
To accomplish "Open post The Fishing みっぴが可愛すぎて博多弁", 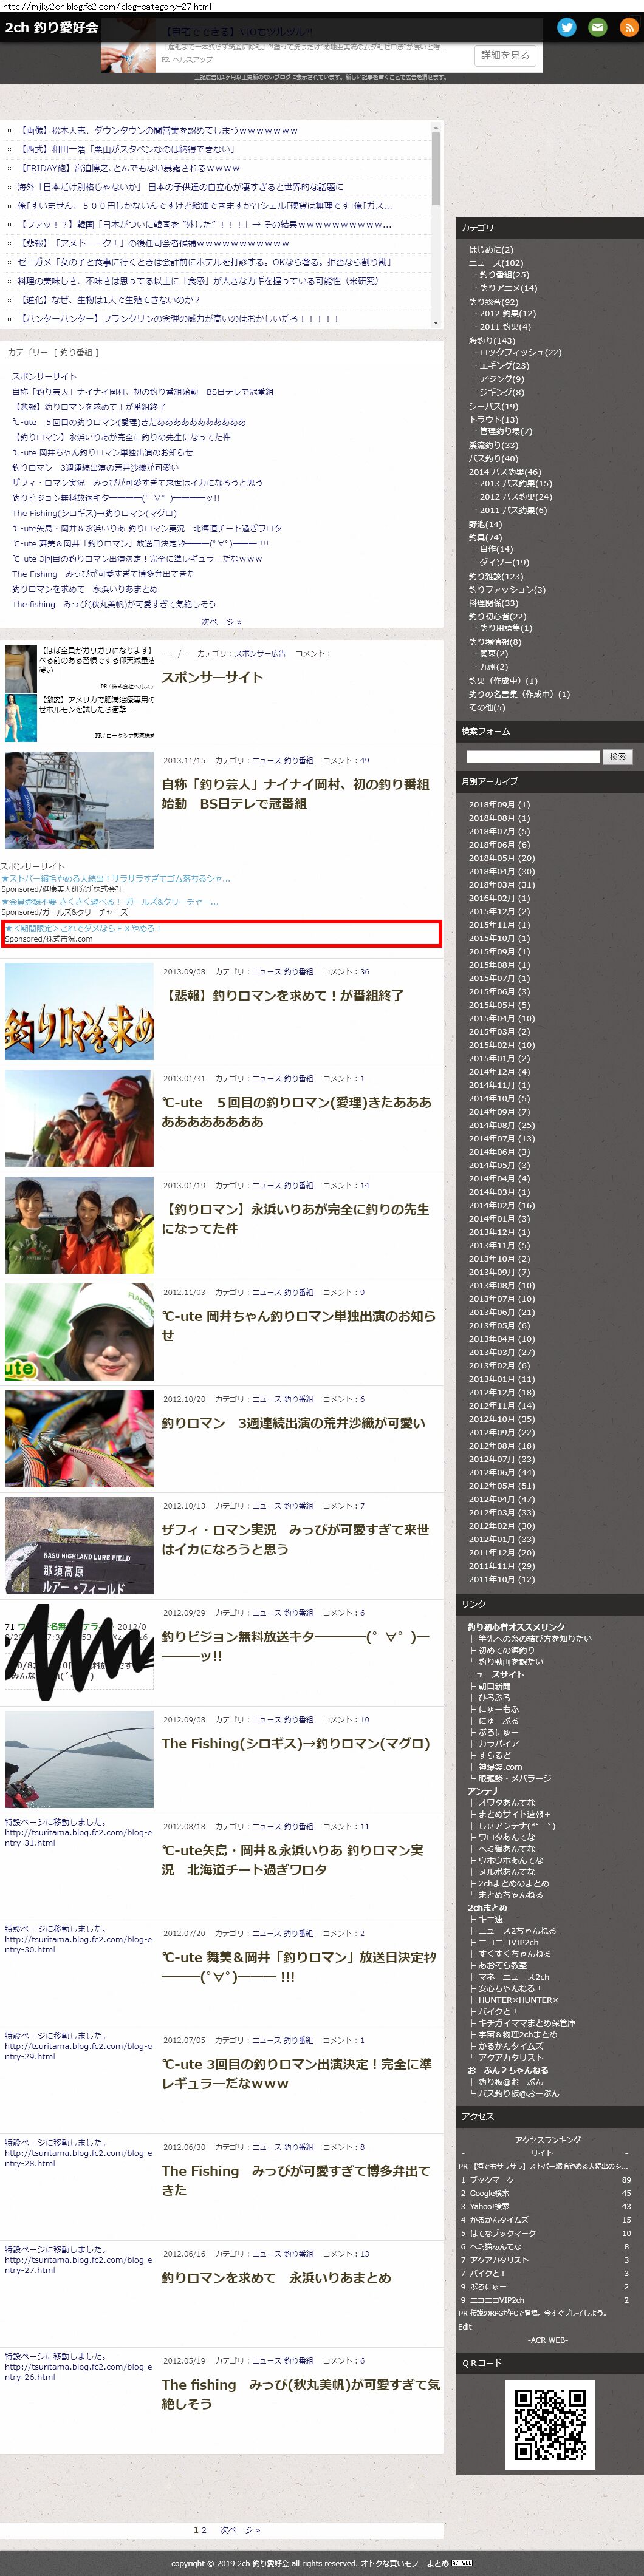I will click(x=296, y=2180).
